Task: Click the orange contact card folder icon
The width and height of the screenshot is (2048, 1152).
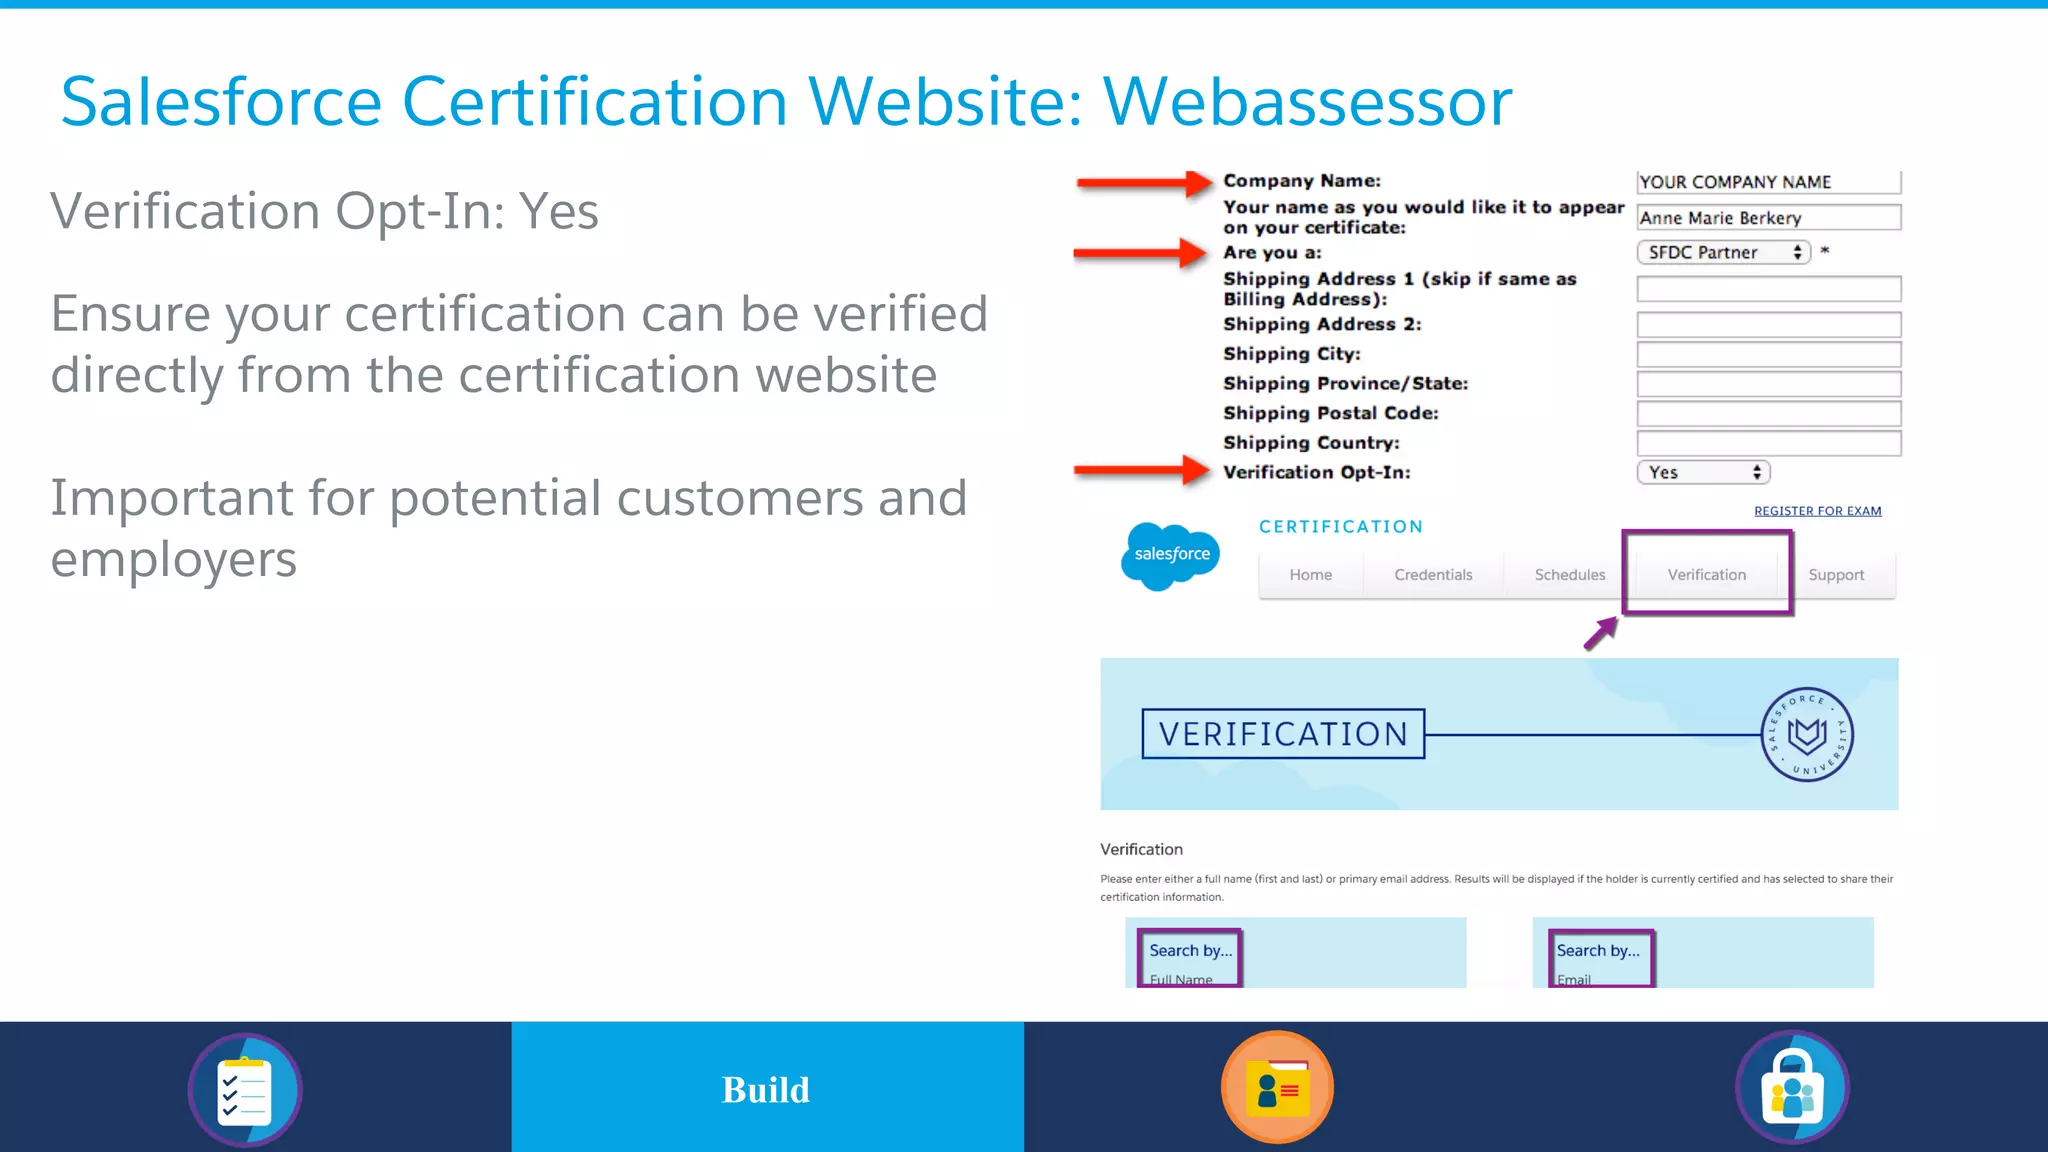Action: pos(1277,1087)
